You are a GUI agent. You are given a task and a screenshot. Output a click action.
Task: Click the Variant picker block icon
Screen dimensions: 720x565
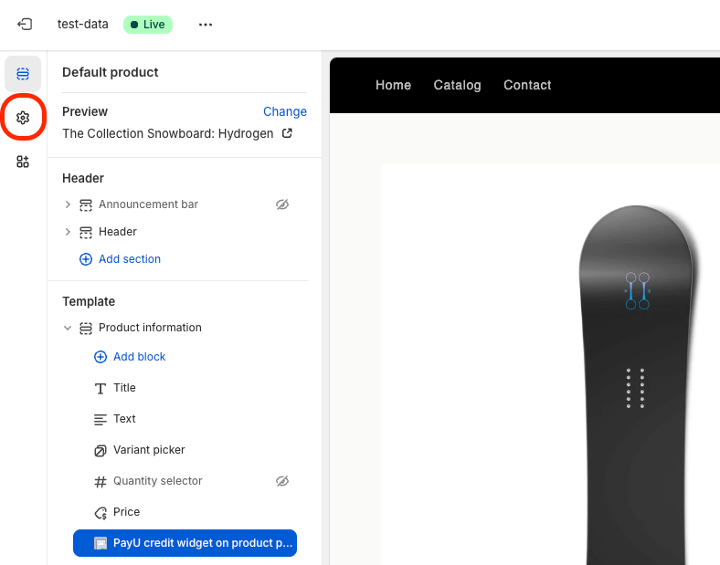pos(100,450)
